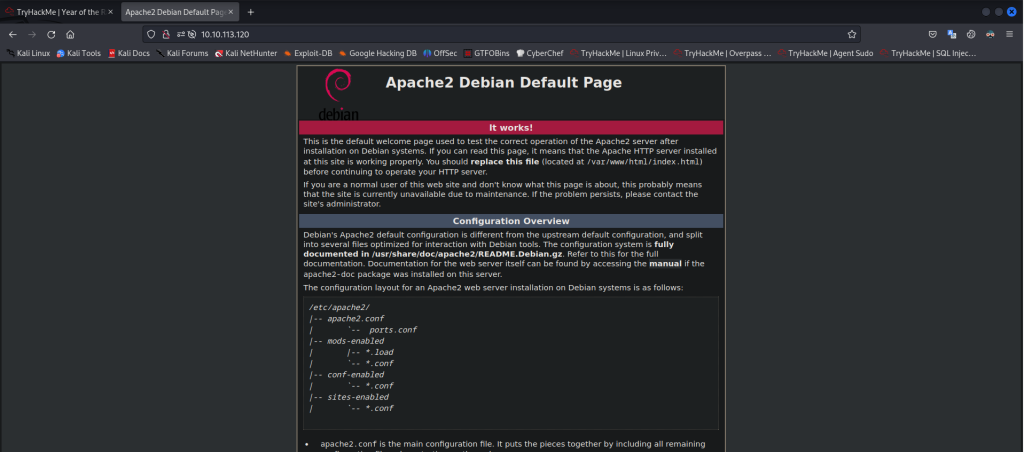Viewport: 1024px width, 452px height.
Task: Open the Kali Tools bookmark
Action: (x=78, y=52)
